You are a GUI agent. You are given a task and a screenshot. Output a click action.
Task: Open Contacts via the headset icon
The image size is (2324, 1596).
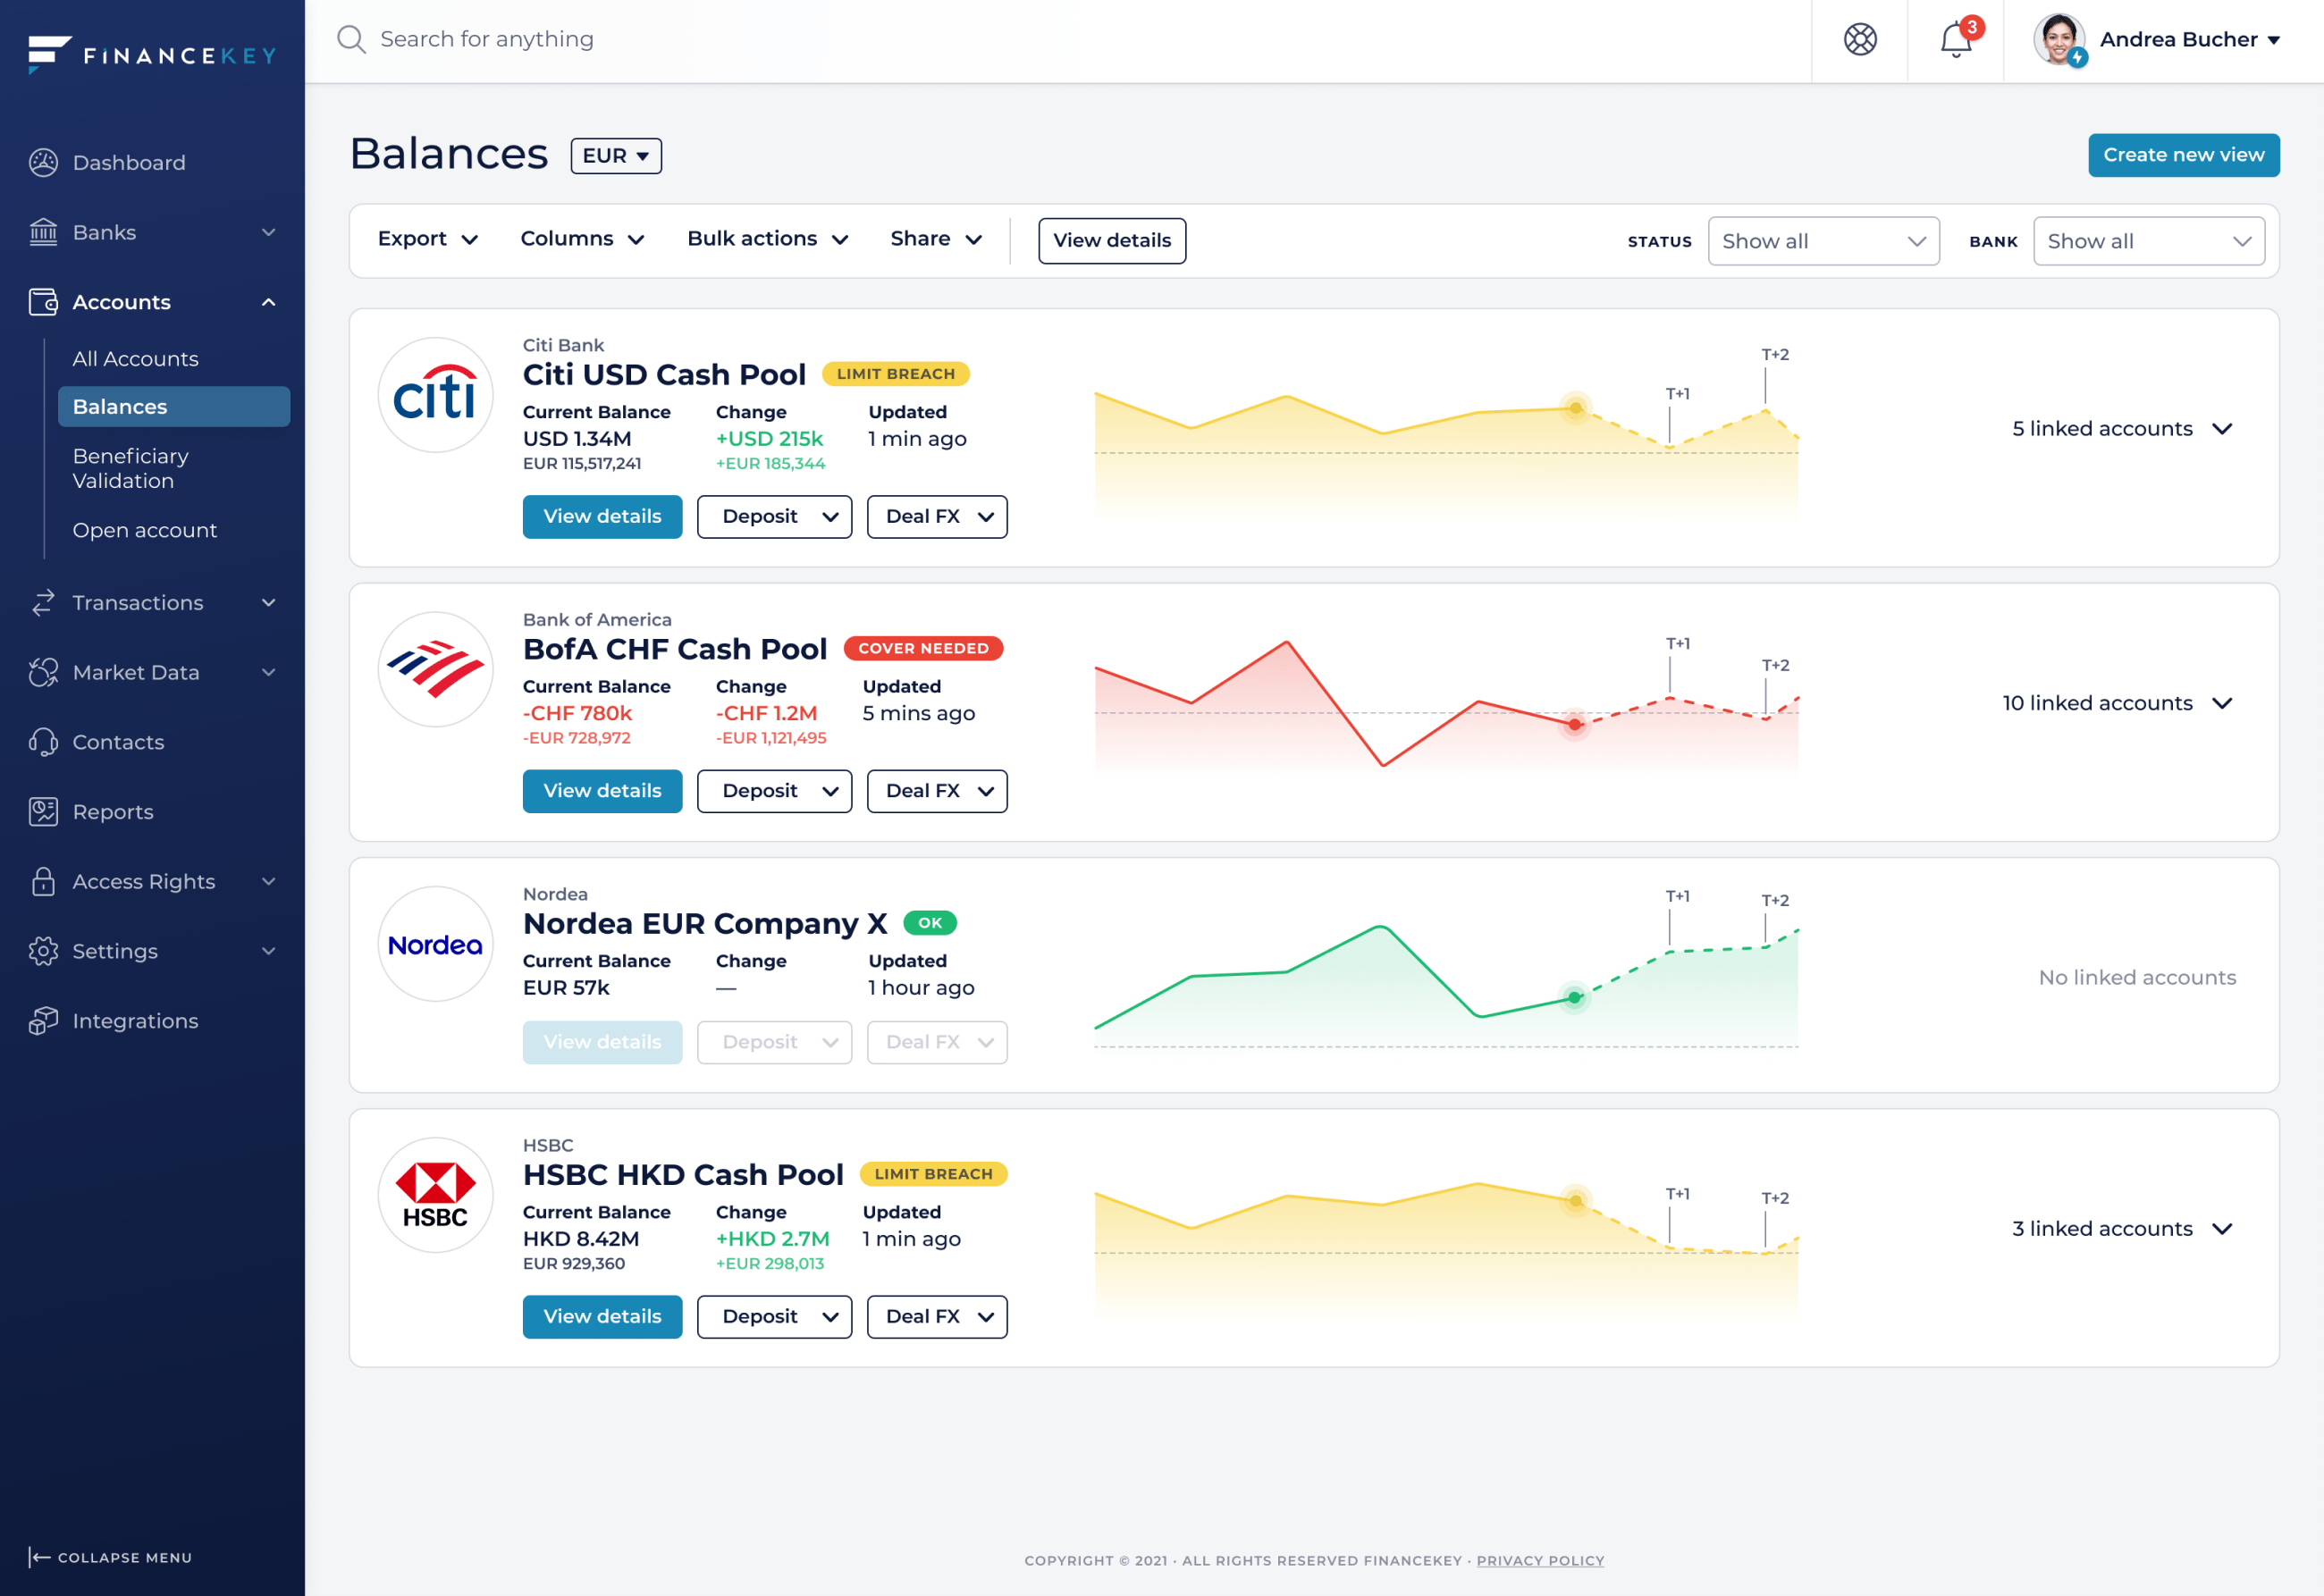tap(43, 742)
